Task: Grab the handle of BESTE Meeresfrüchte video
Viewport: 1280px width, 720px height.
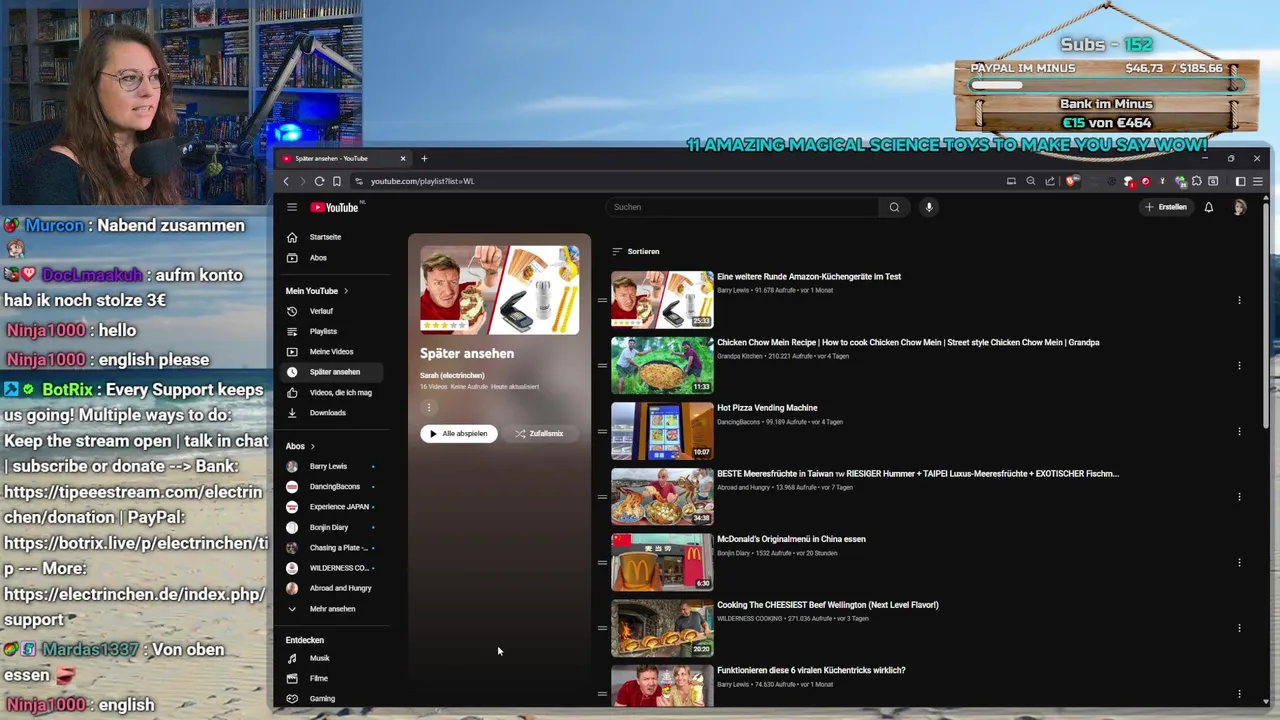Action: click(x=602, y=496)
